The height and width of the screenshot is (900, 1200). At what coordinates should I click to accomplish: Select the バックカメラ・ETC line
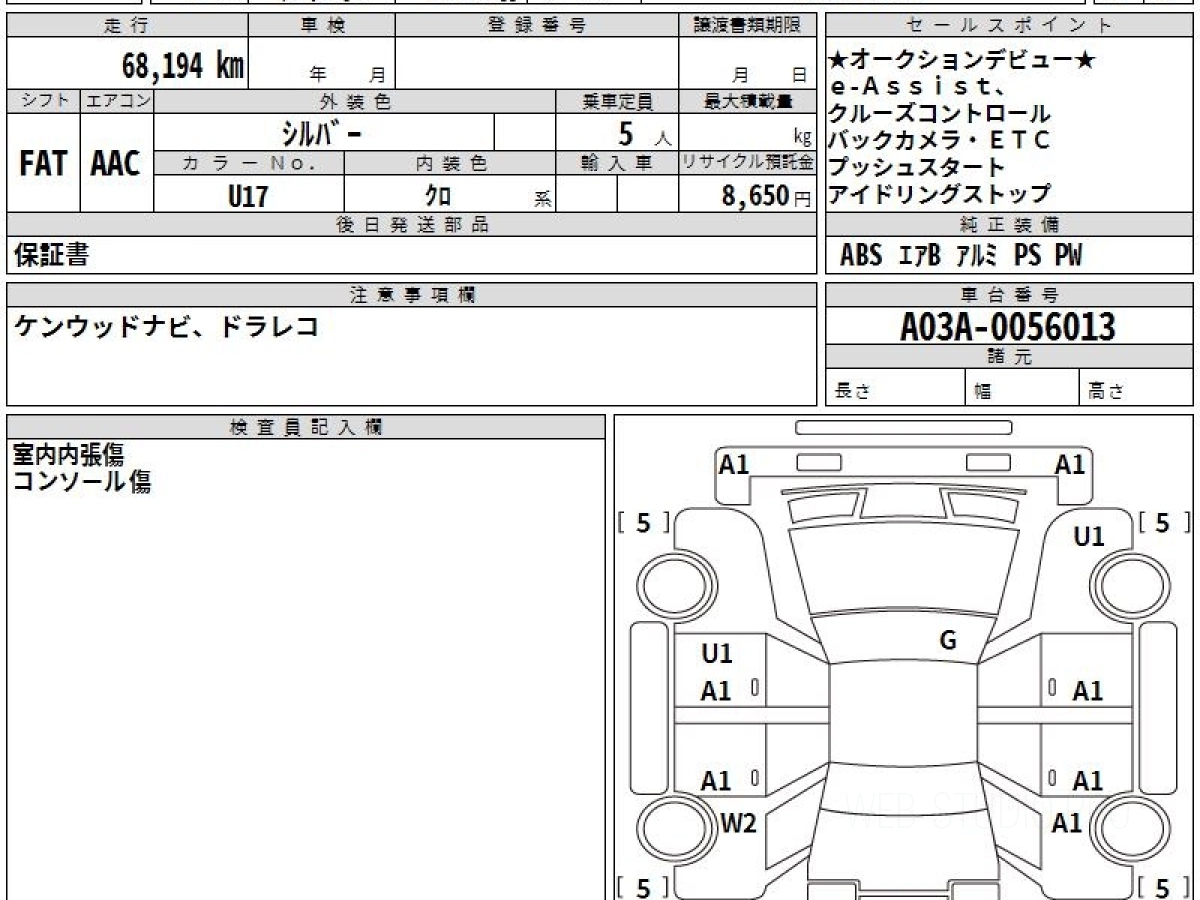click(x=939, y=140)
